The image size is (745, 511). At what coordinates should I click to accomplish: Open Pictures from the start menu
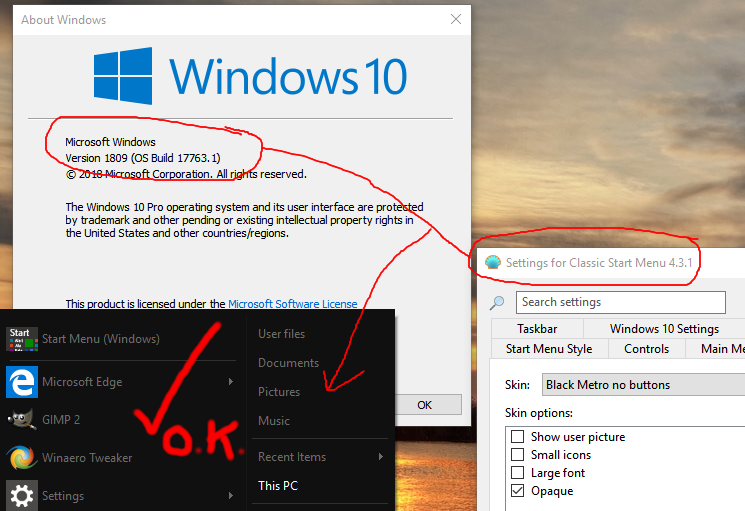click(x=279, y=392)
